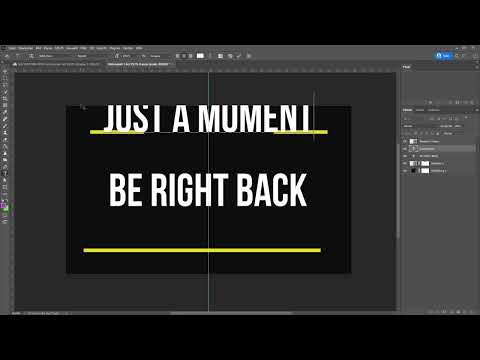Hide the topmost layer eye icon

pos(405,141)
